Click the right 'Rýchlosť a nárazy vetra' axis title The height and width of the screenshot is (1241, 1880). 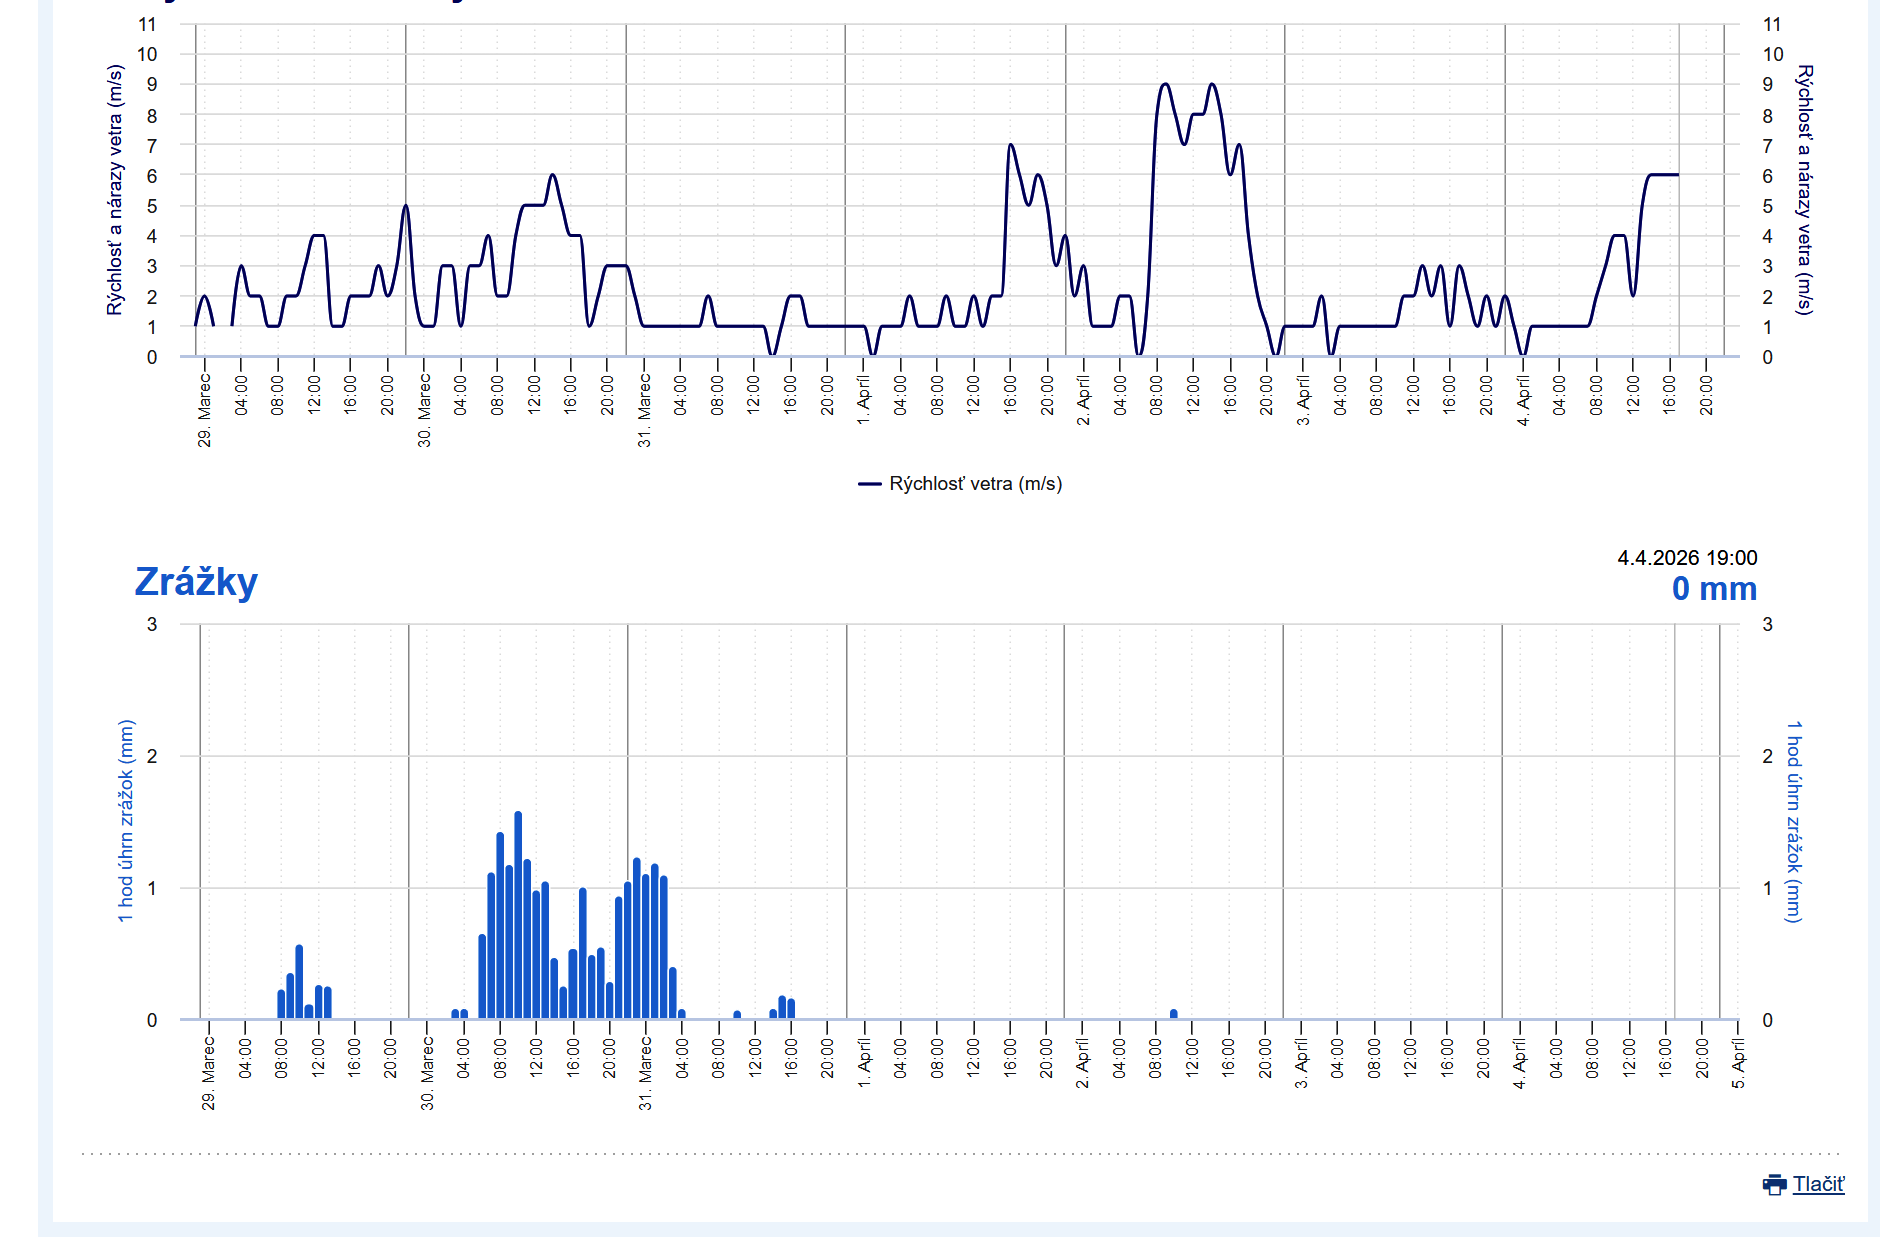[1804, 190]
